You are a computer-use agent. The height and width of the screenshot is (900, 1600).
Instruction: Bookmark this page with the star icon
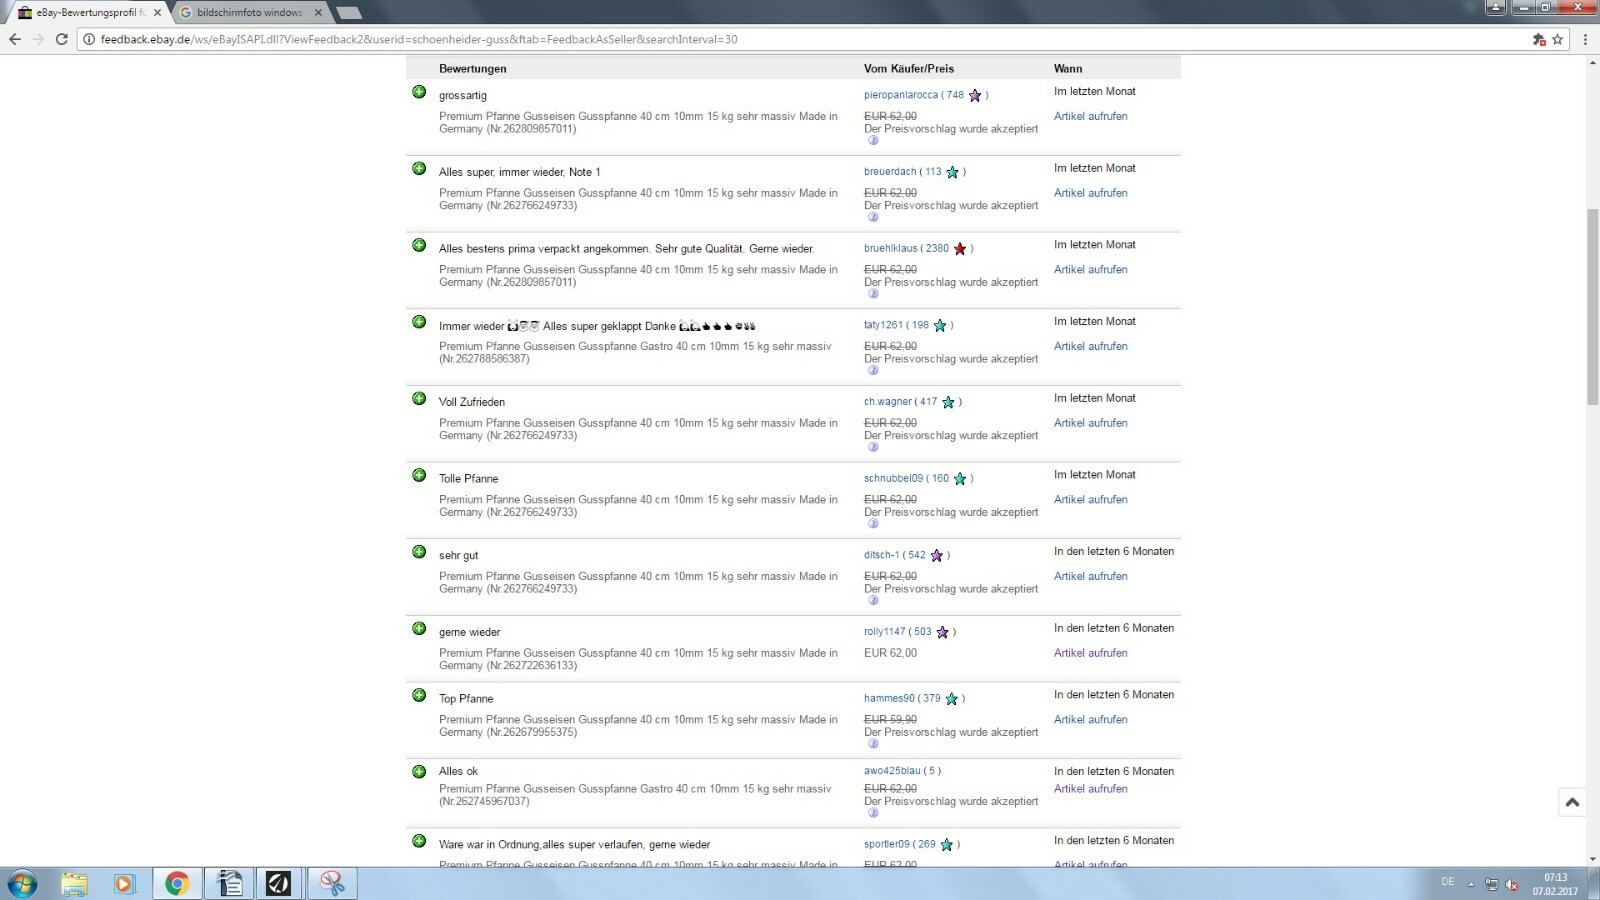click(x=1557, y=39)
